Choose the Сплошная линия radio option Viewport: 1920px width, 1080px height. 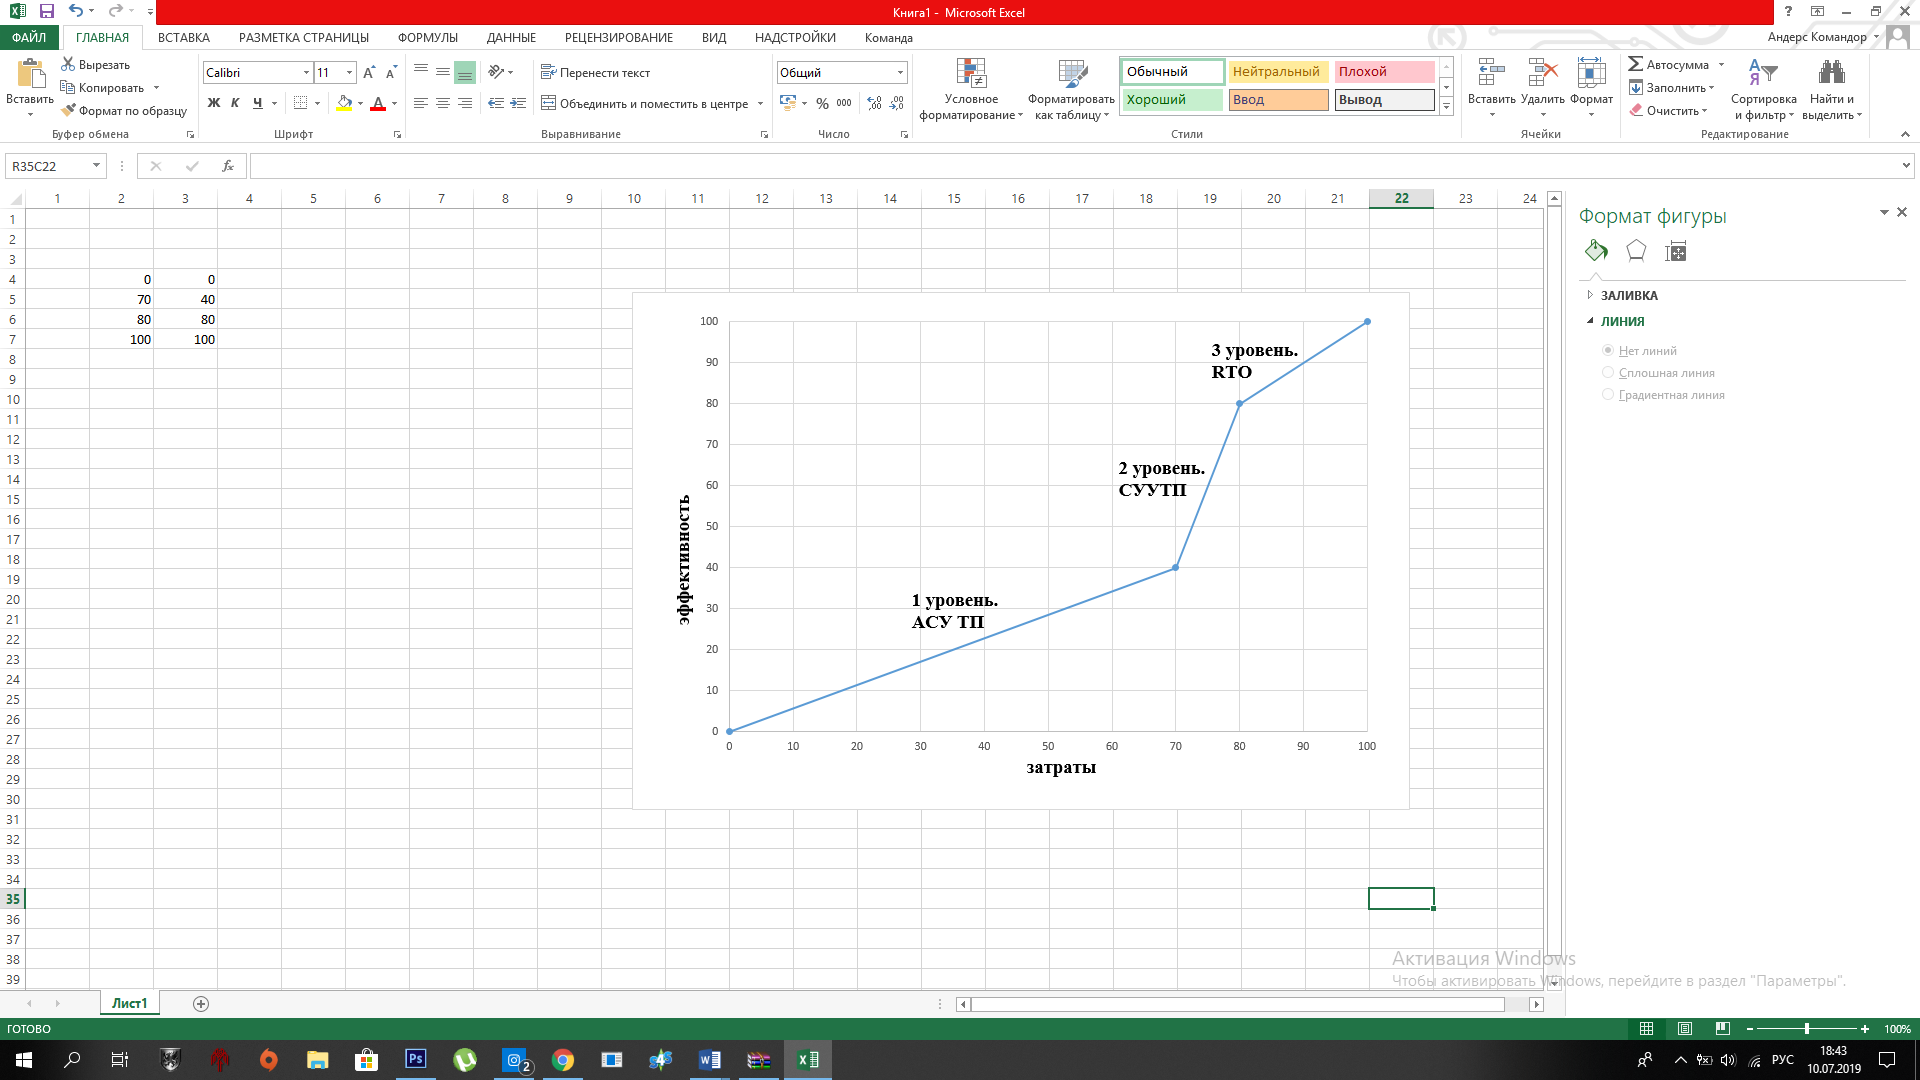[x=1608, y=372]
